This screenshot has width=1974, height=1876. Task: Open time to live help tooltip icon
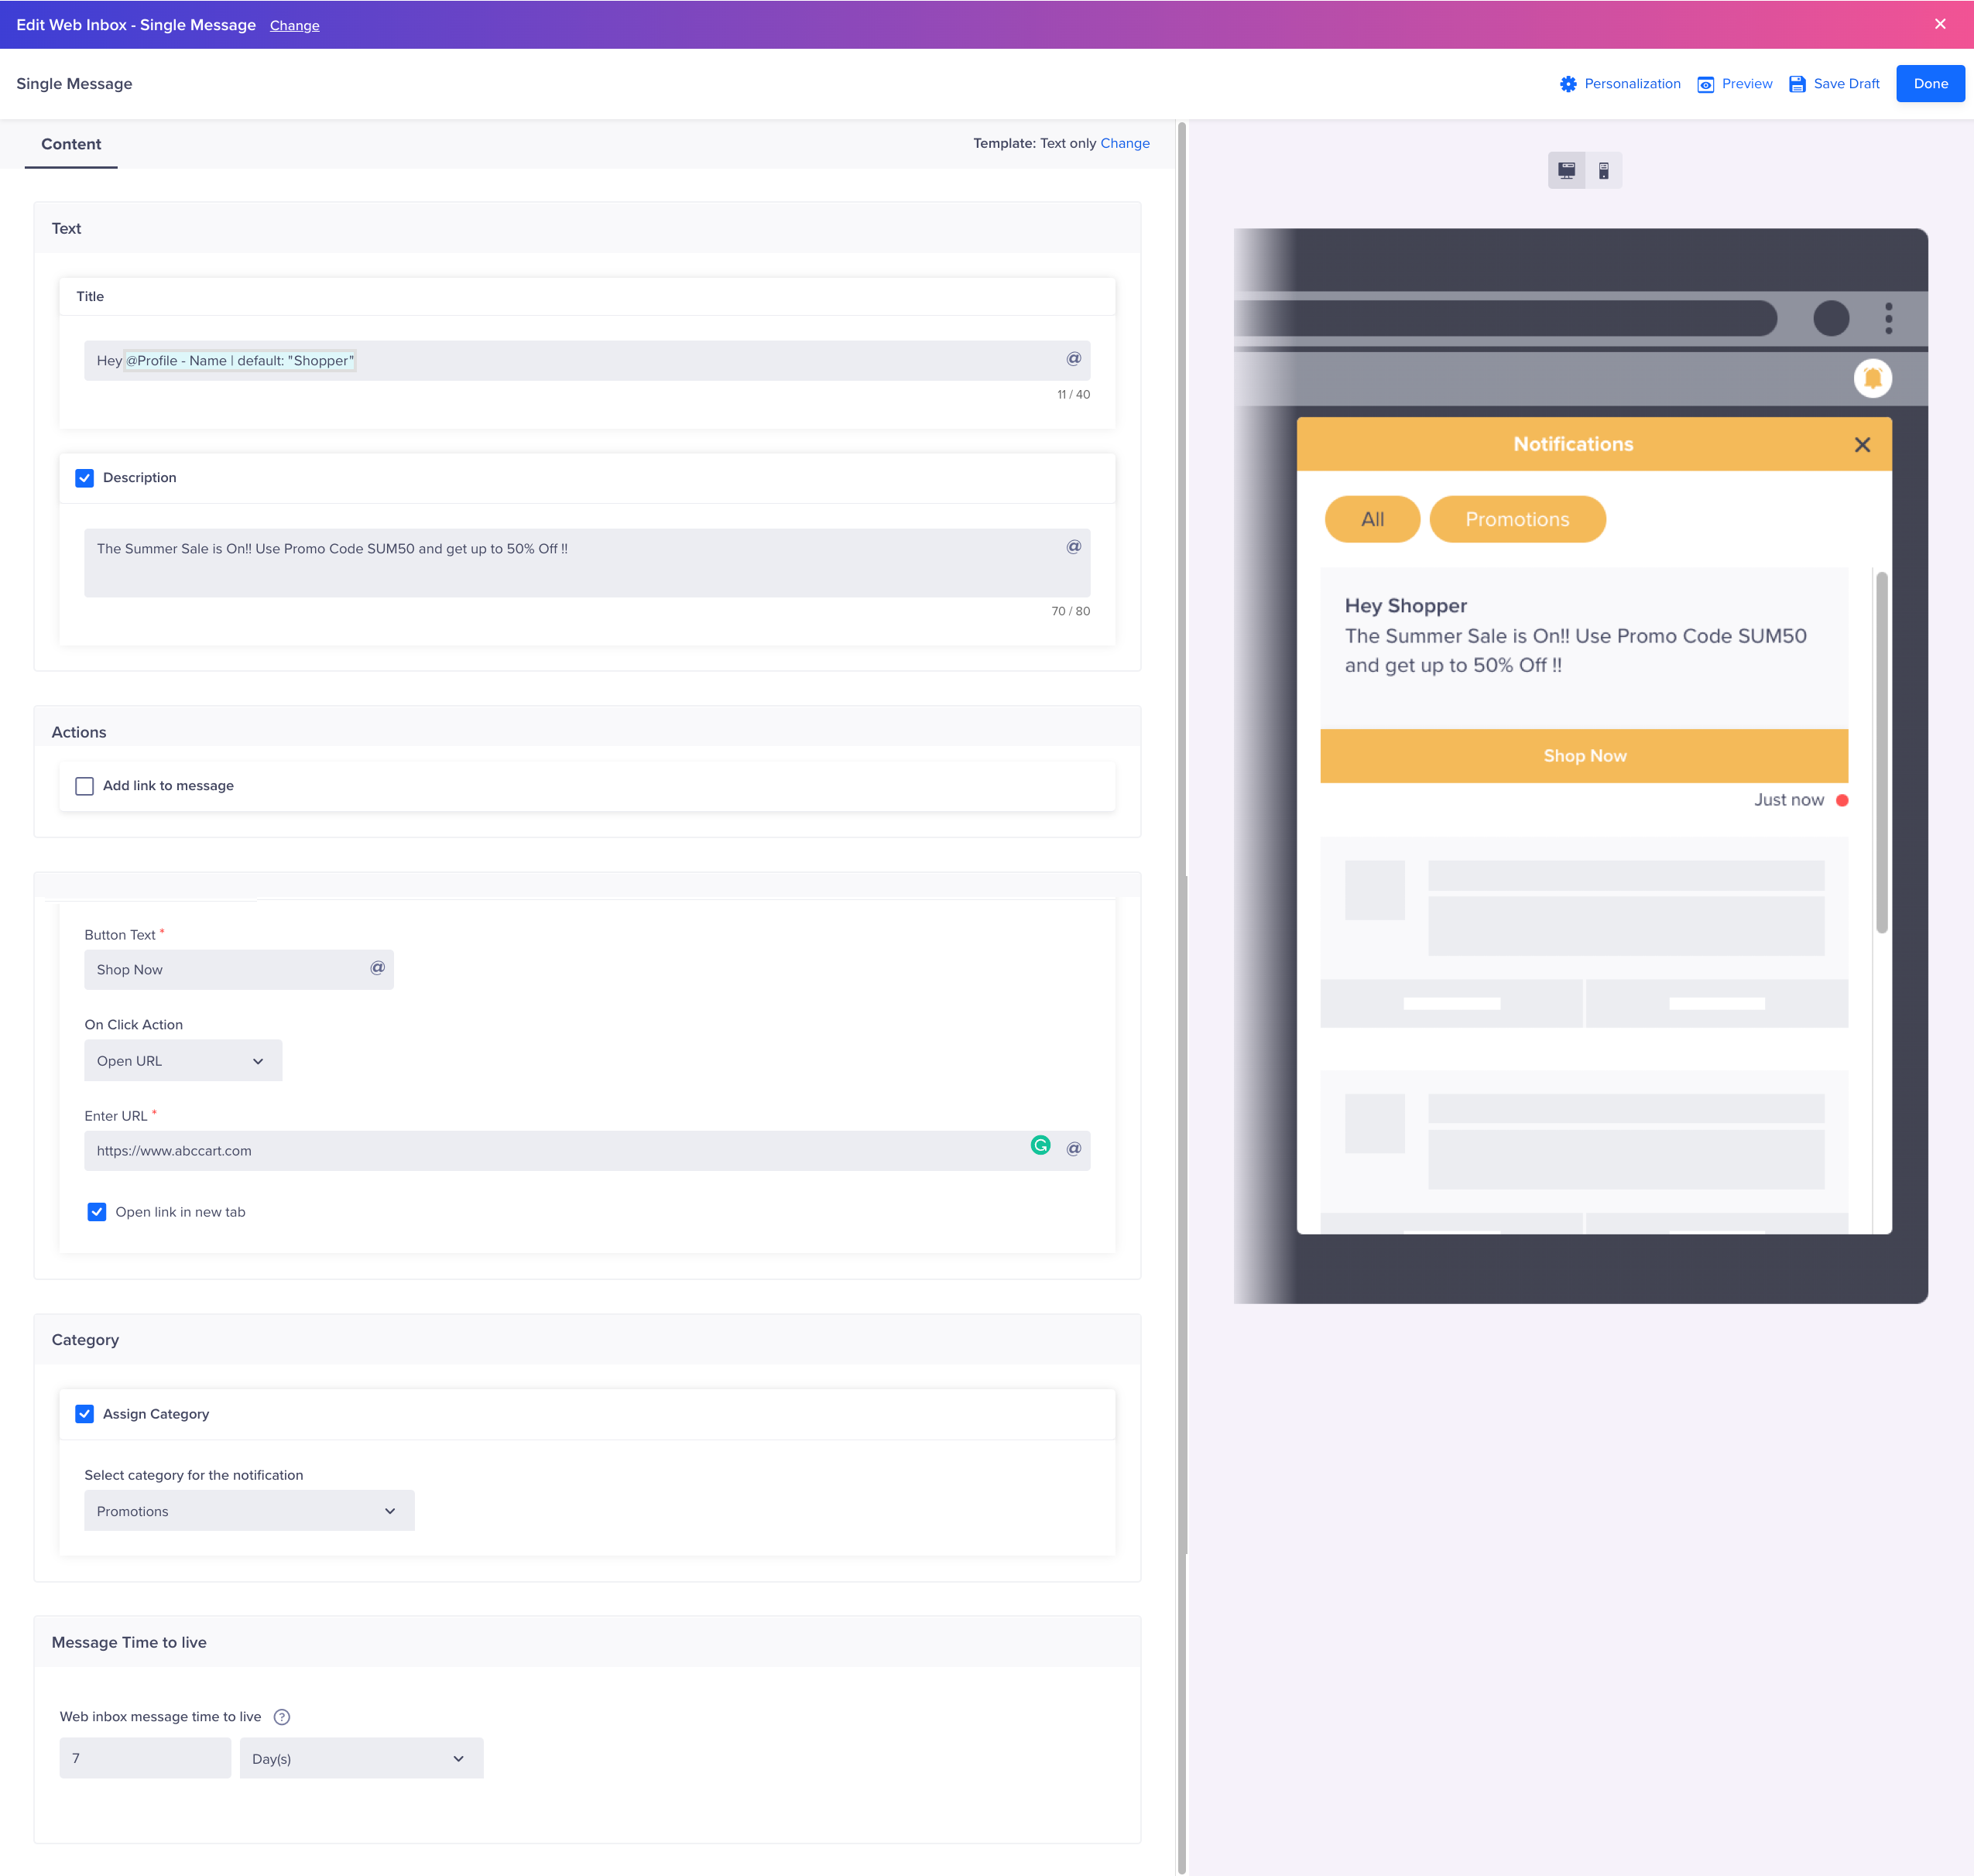coord(282,1717)
